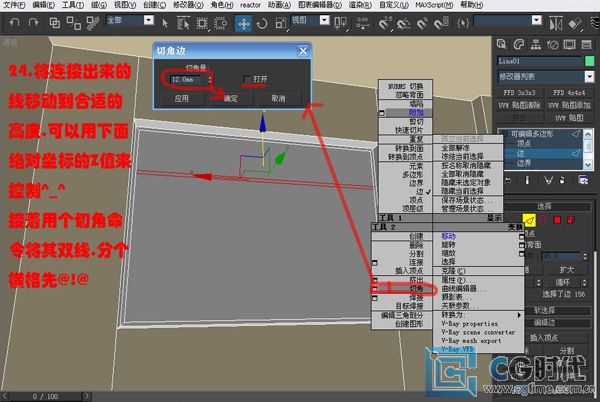600x402 pixels.
Task: Collapse the 可编辑多边形 stack entry
Action: 504,134
